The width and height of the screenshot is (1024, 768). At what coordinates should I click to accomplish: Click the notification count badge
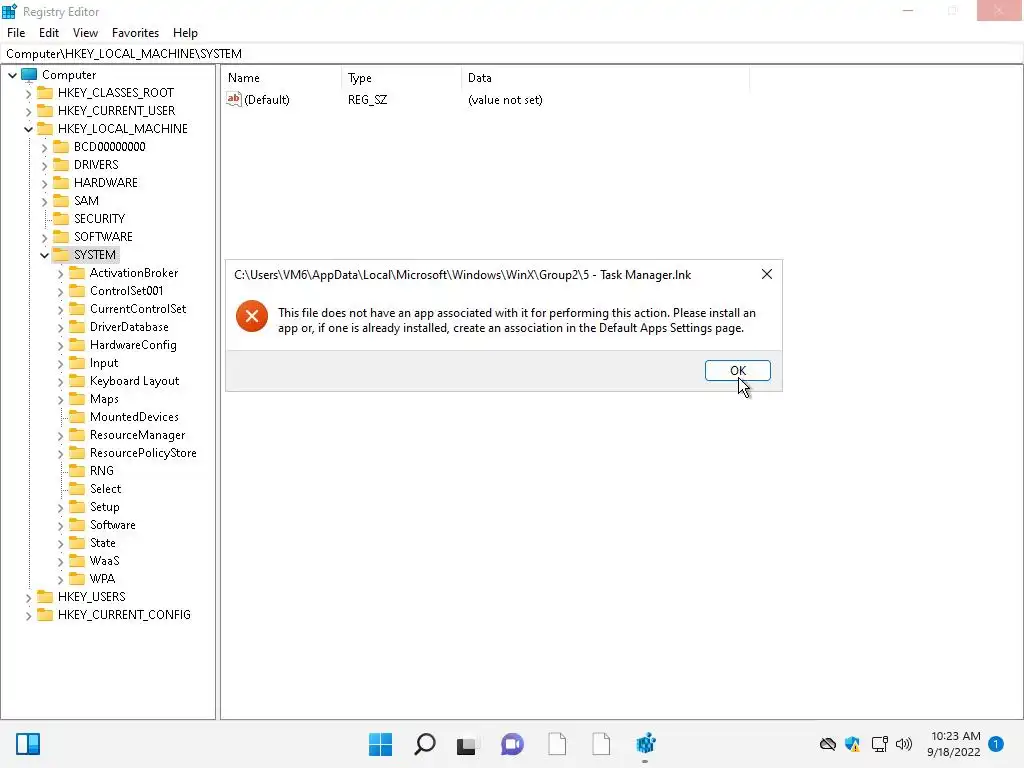[996, 744]
